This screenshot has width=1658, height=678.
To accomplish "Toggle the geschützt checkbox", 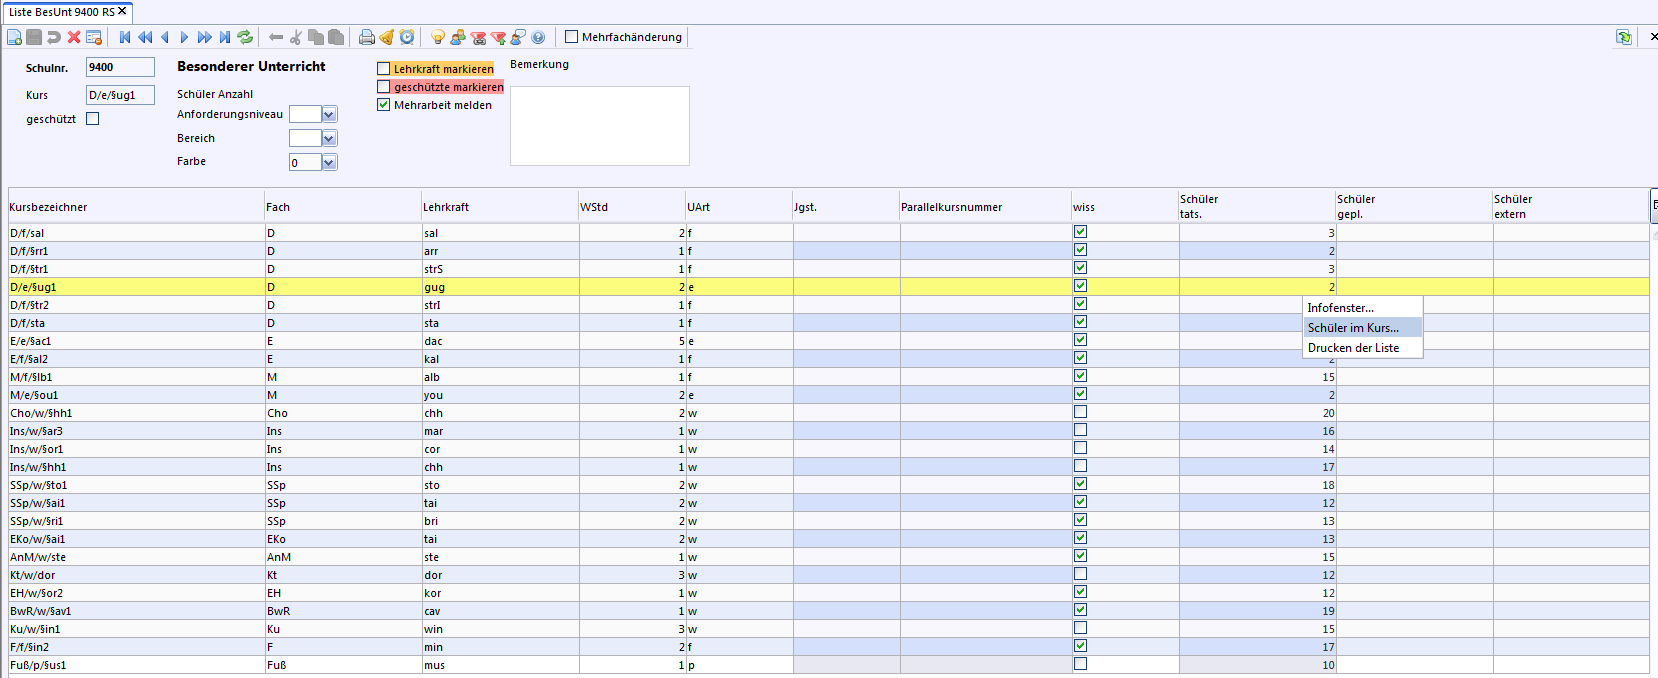I will 93,119.
